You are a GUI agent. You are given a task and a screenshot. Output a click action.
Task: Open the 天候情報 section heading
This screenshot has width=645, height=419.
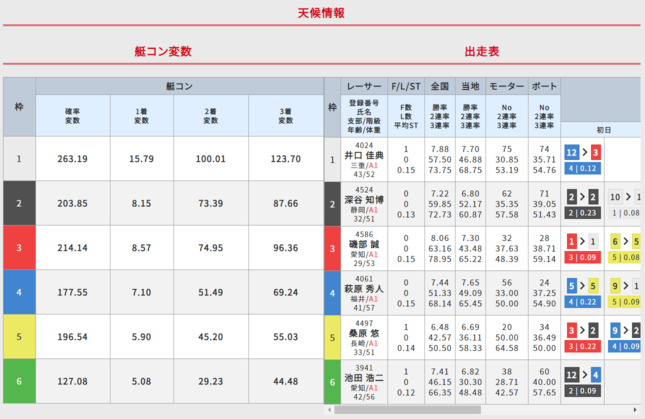(322, 13)
